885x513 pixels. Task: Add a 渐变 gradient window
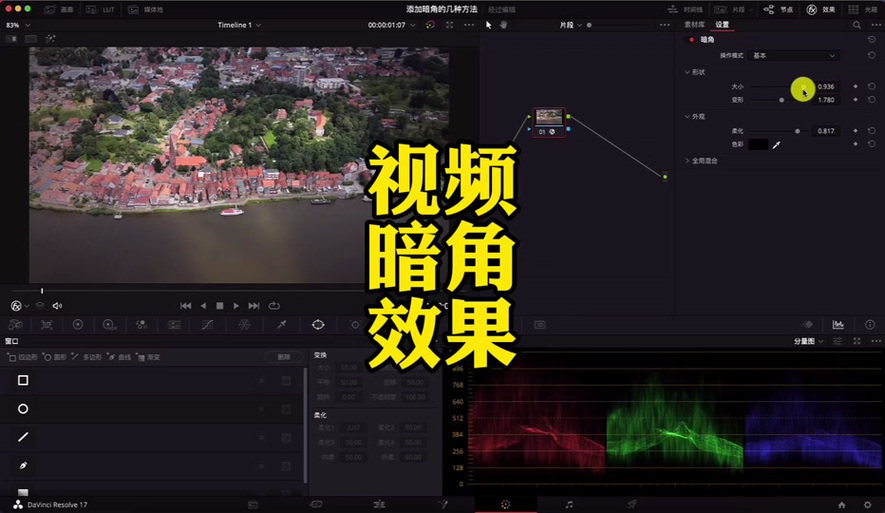[149, 357]
